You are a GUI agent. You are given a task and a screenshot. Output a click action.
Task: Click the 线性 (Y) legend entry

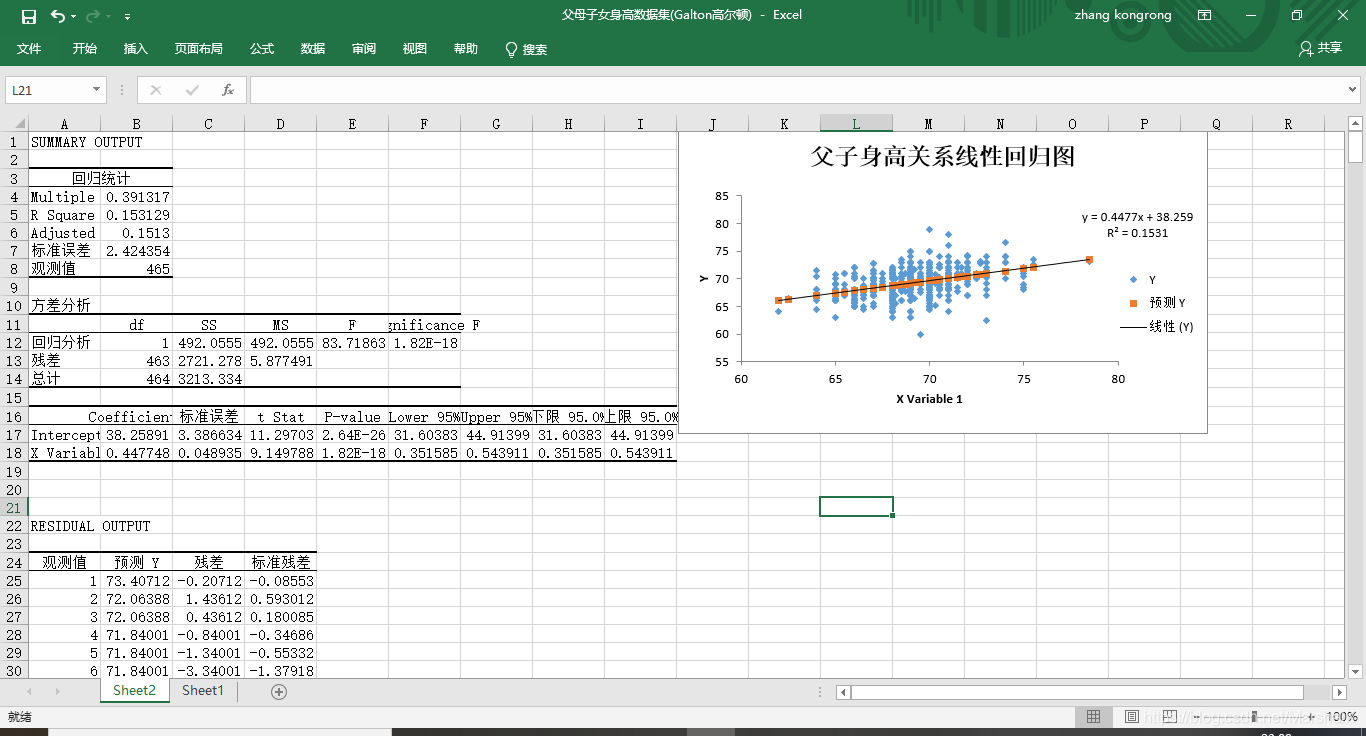[1157, 326]
